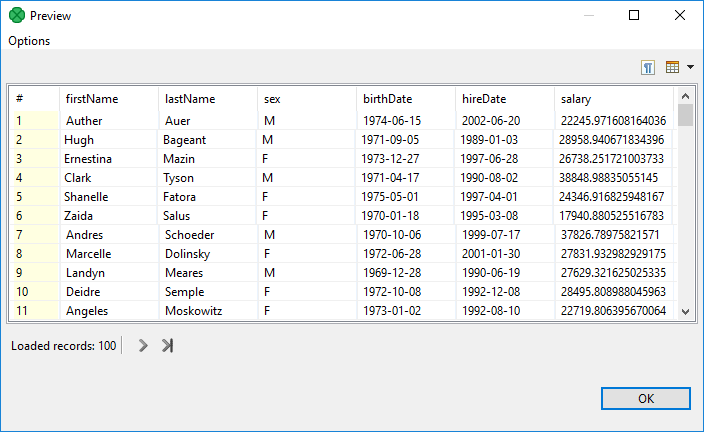Click the firstName column header
This screenshot has height=432, width=704.
coord(92,99)
